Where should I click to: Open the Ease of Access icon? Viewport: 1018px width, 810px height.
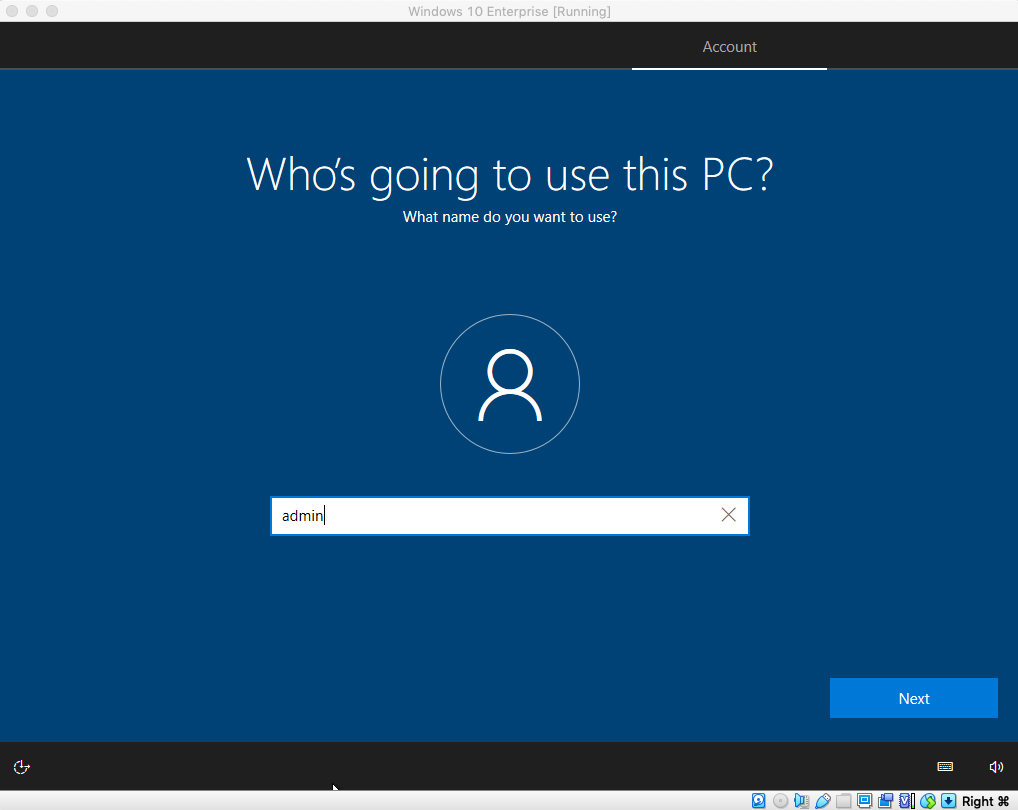(21, 767)
